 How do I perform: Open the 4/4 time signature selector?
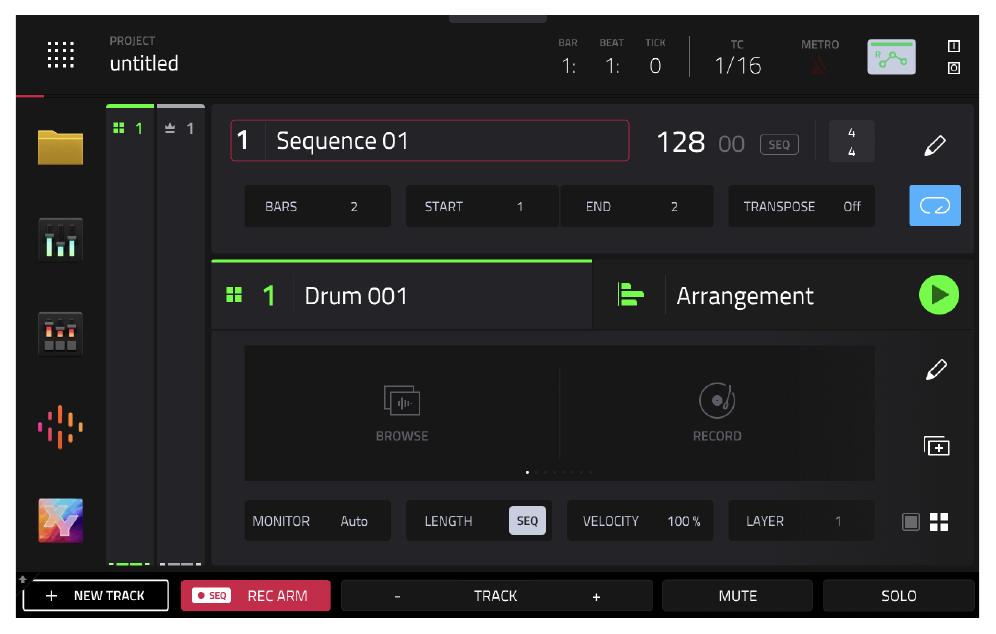pos(851,142)
